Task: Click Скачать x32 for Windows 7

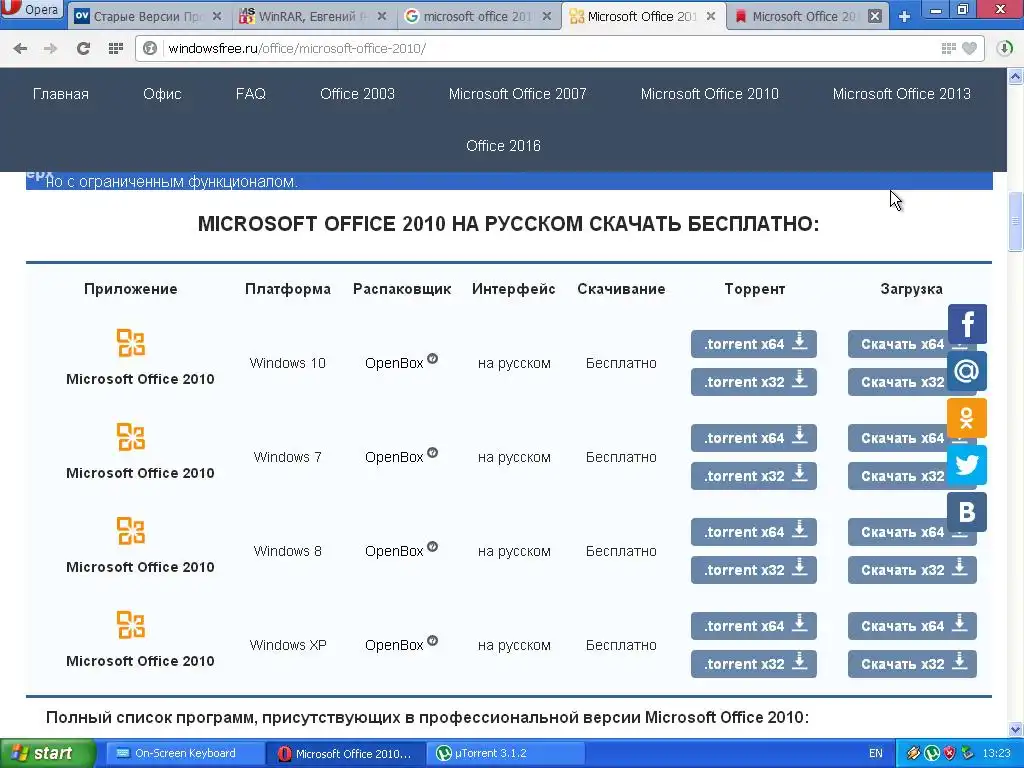Action: tap(898, 476)
